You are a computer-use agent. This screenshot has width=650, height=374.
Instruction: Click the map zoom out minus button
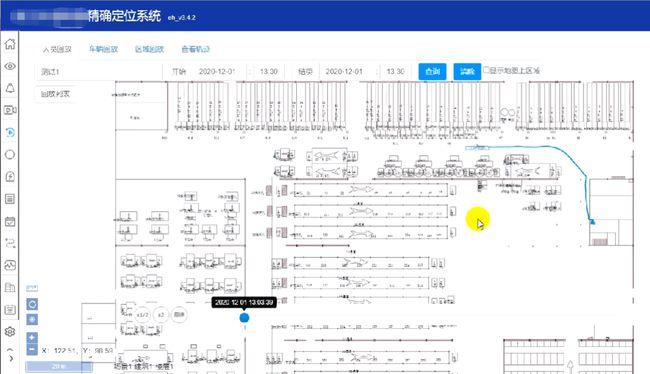pos(32,349)
